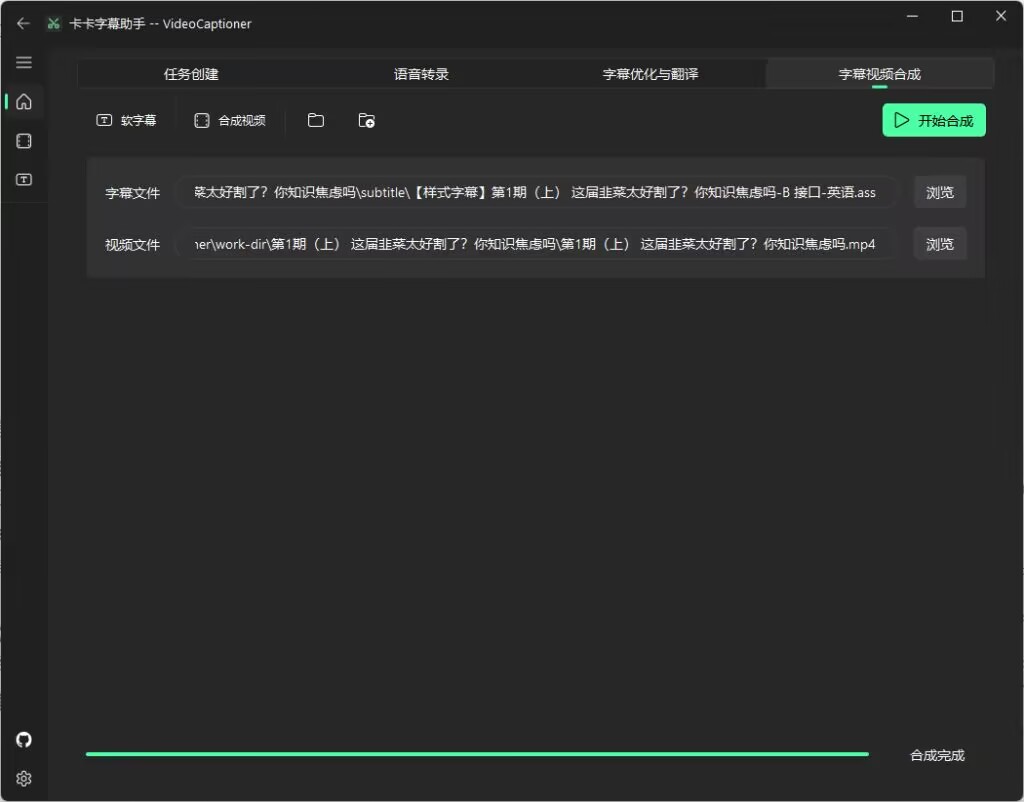Image resolution: width=1024 pixels, height=802 pixels.
Task: Open the folder icon in the toolbar
Action: pyautogui.click(x=315, y=120)
